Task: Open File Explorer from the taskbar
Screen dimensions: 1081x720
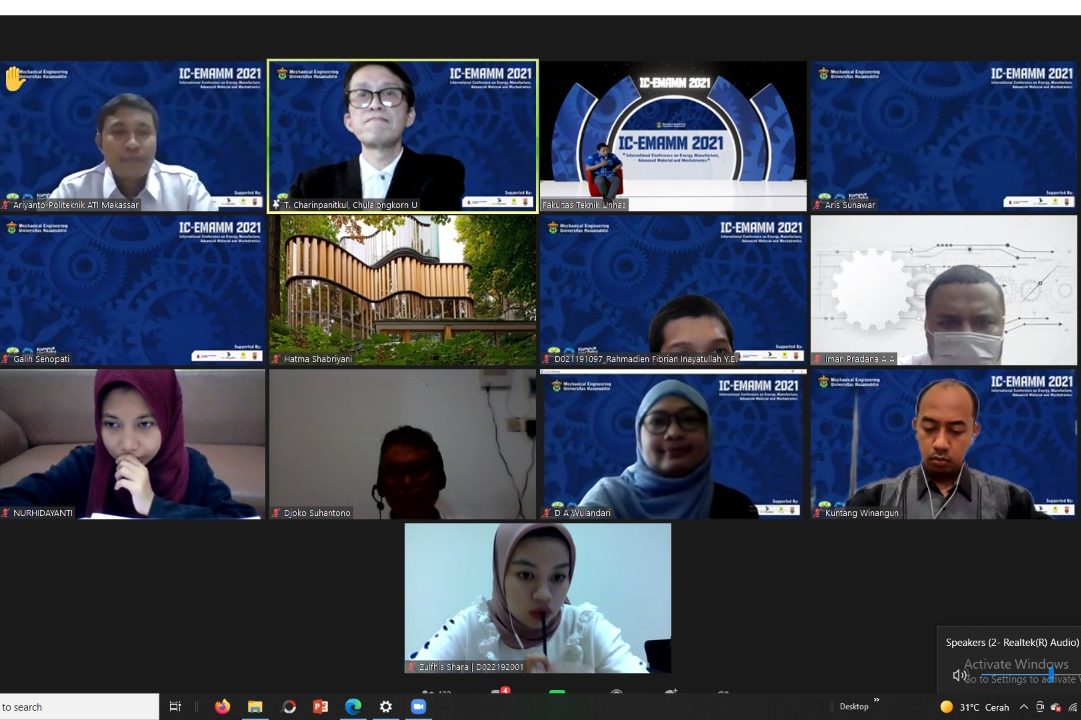Action: pyautogui.click(x=255, y=707)
